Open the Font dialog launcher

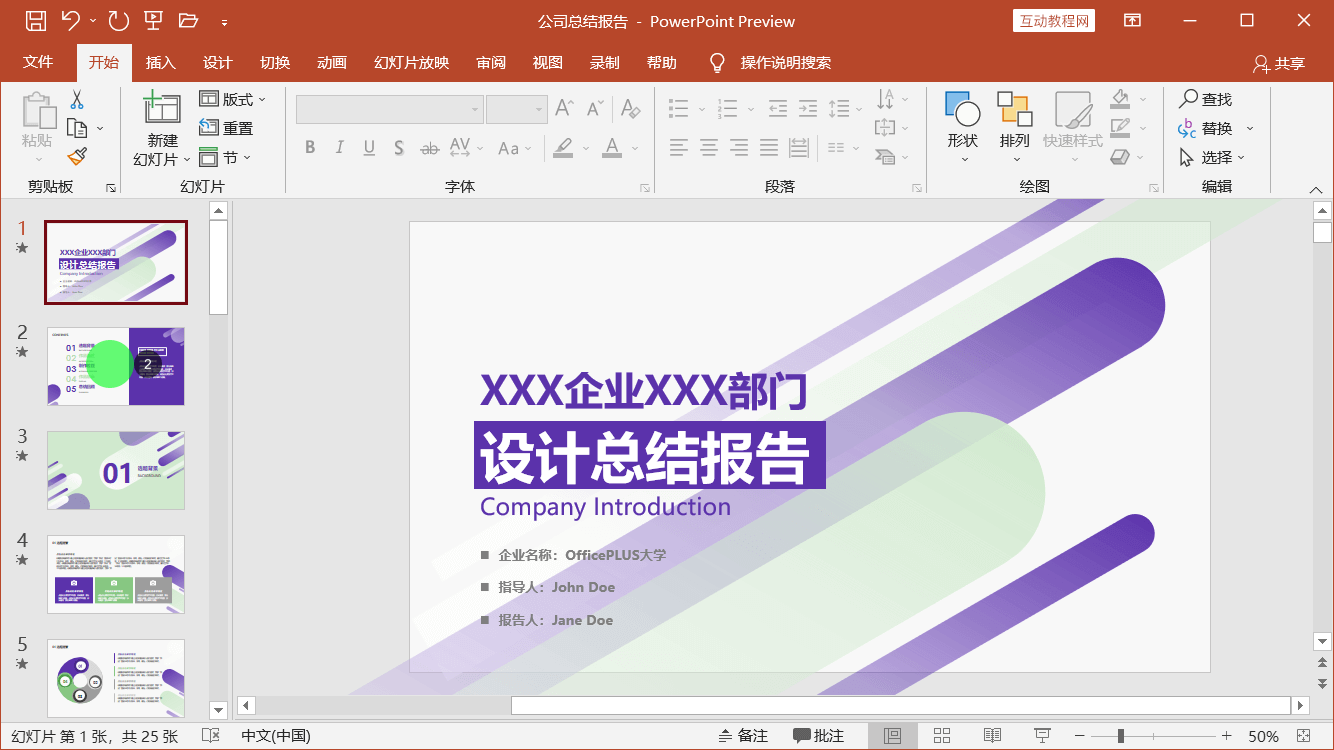point(646,188)
